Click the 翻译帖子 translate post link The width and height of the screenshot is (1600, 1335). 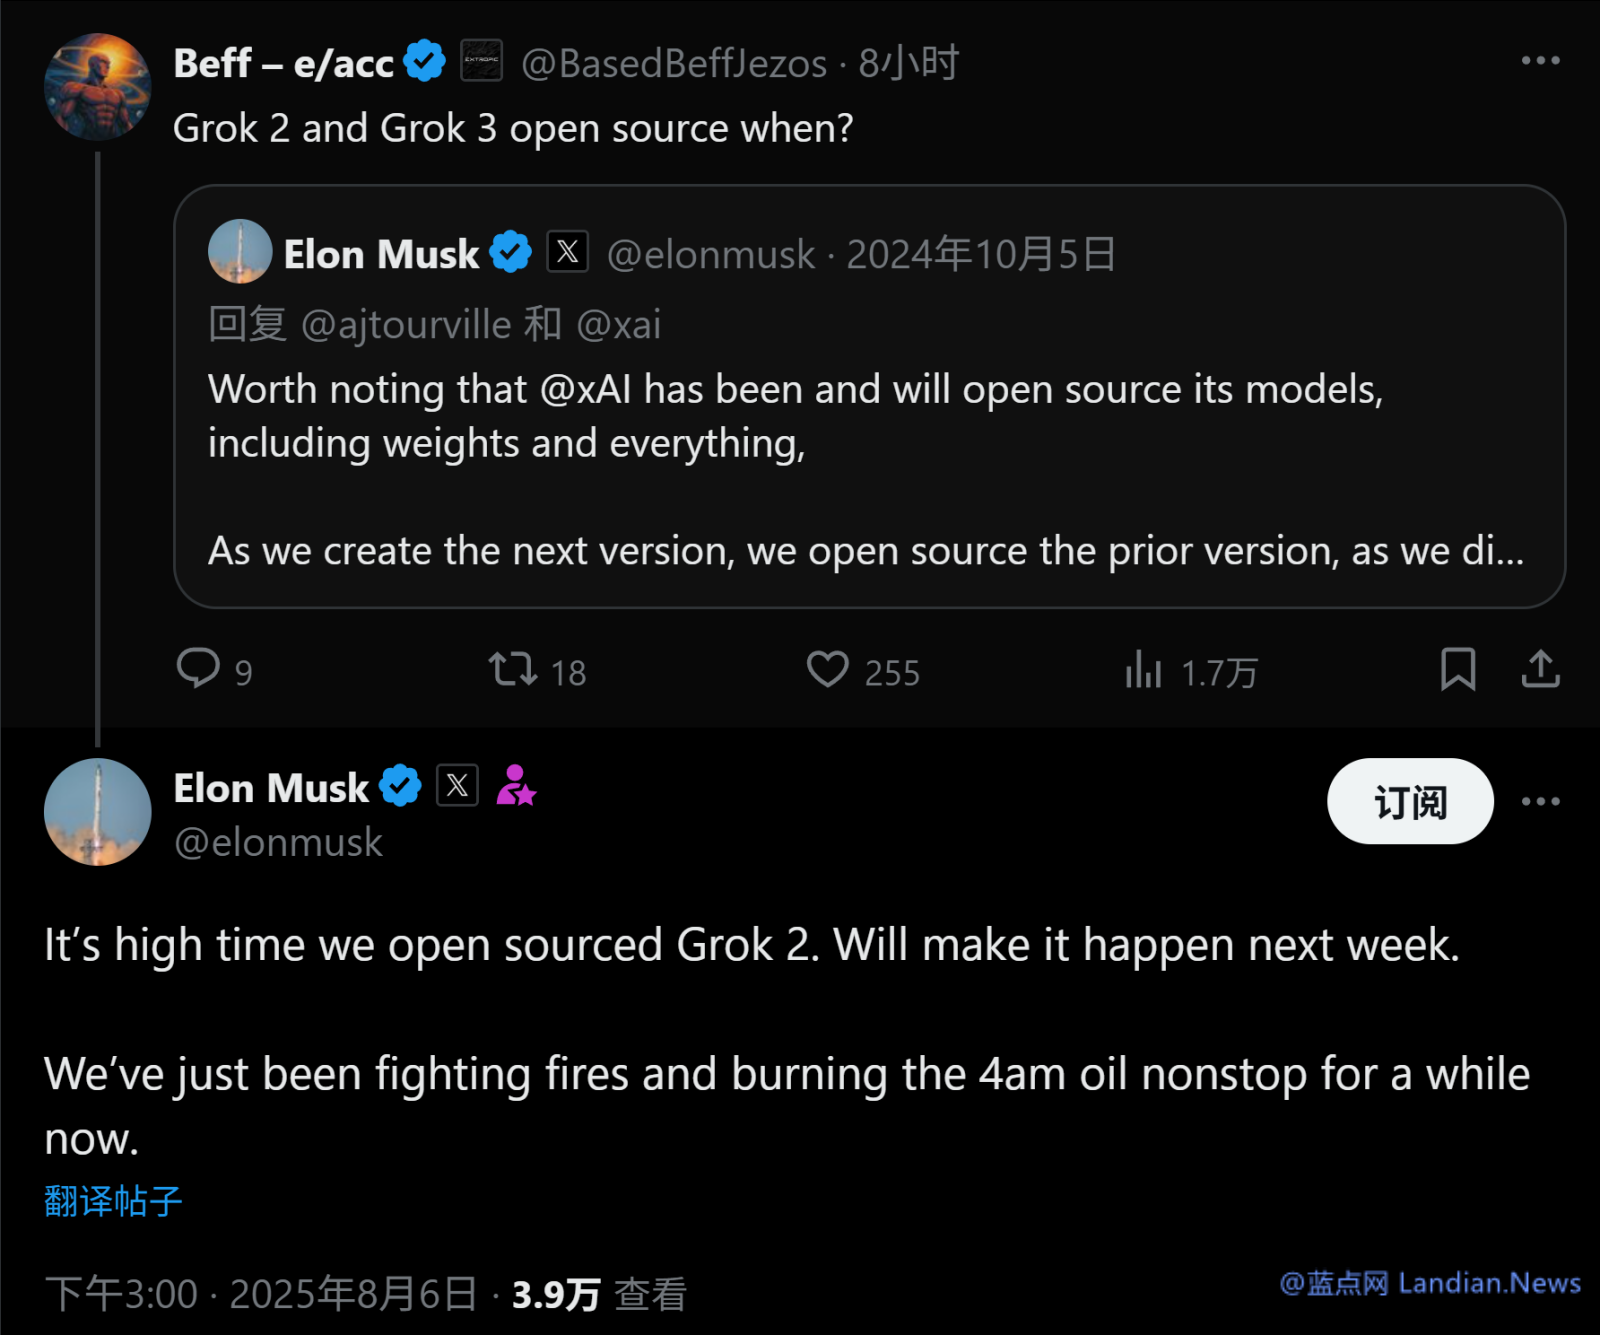click(x=113, y=1201)
